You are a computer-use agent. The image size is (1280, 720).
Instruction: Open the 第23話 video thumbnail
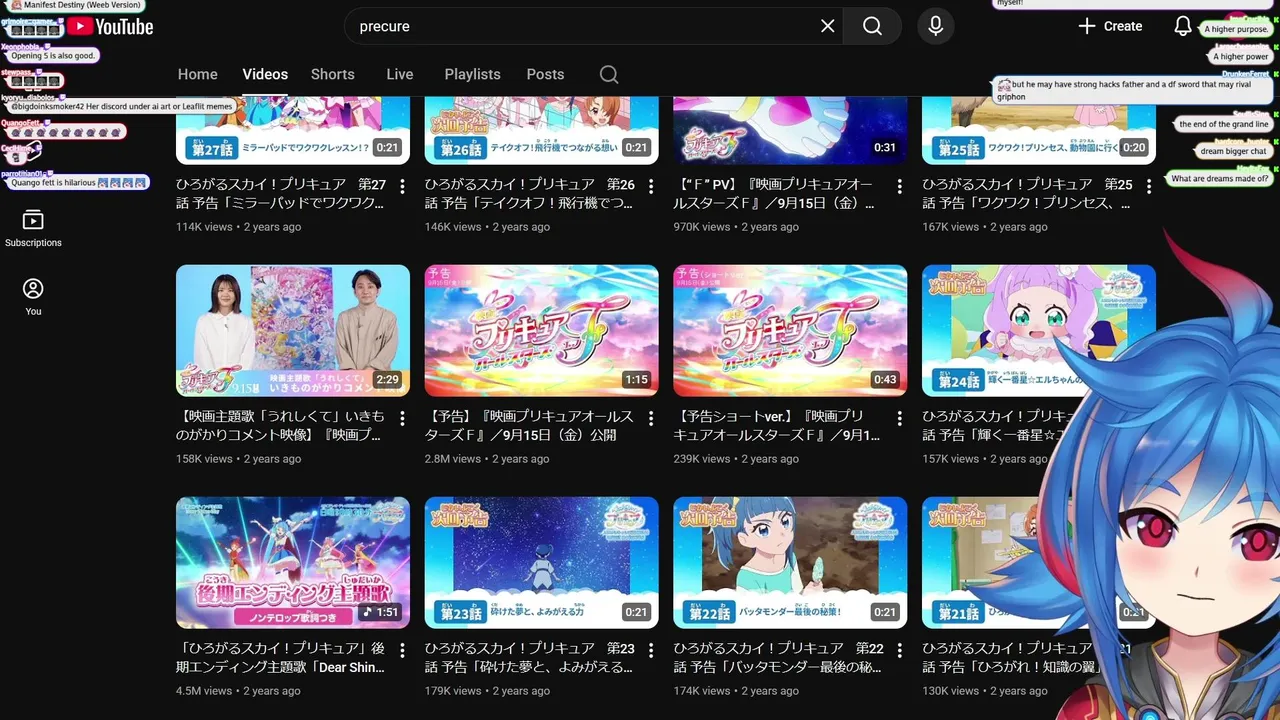542,563
